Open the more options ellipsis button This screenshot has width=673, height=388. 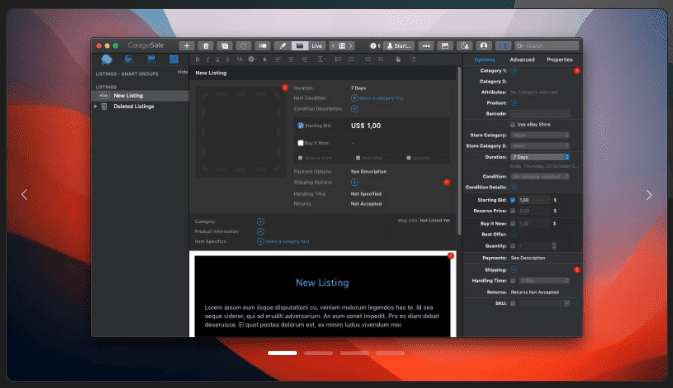click(x=426, y=46)
